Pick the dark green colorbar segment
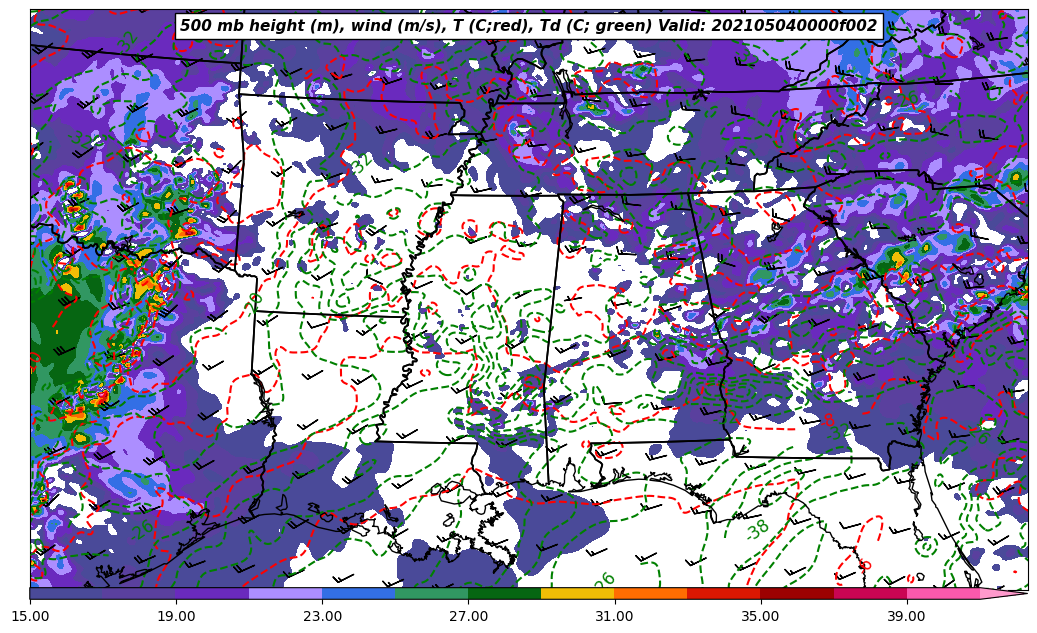The height and width of the screenshot is (633, 1037). click(504, 593)
